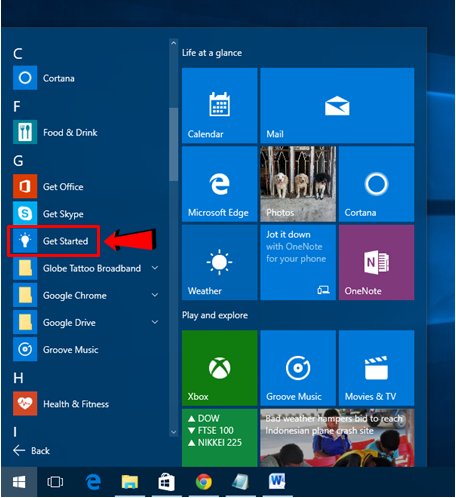Click the Food & Drink label text
Screen dimensions: 456x498
point(70,132)
